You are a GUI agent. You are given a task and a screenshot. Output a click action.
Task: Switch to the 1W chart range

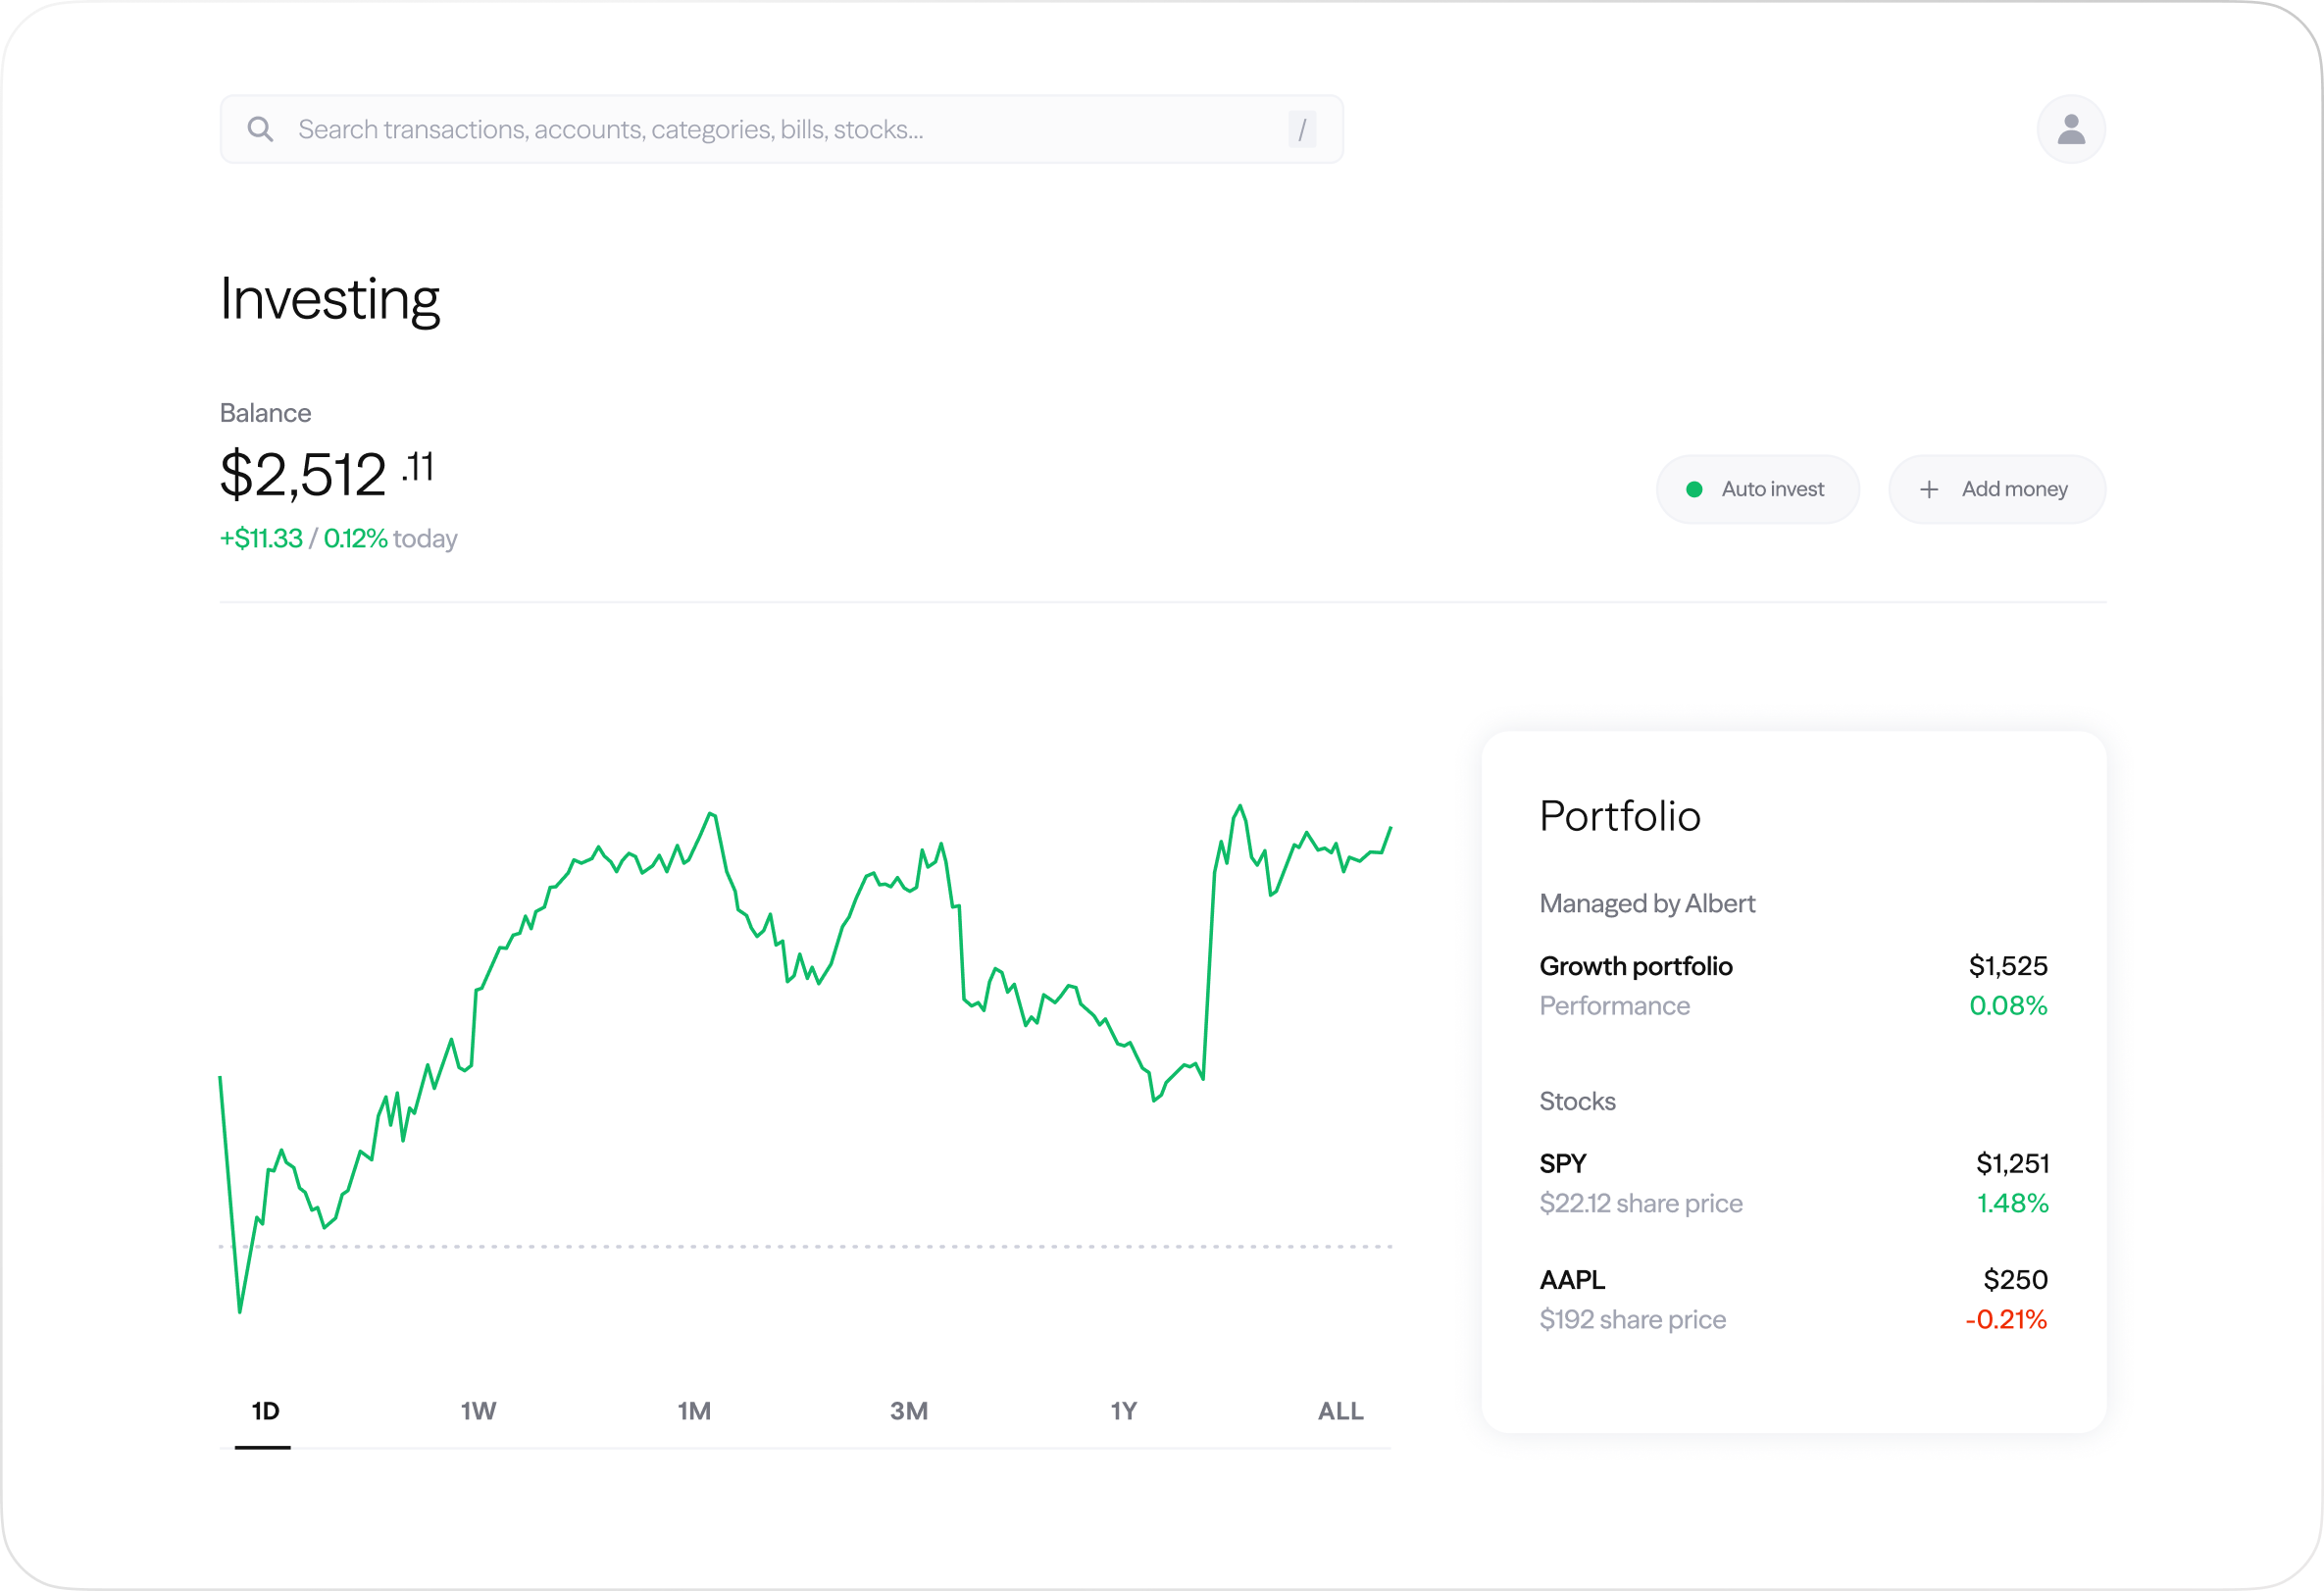pyautogui.click(x=478, y=1410)
